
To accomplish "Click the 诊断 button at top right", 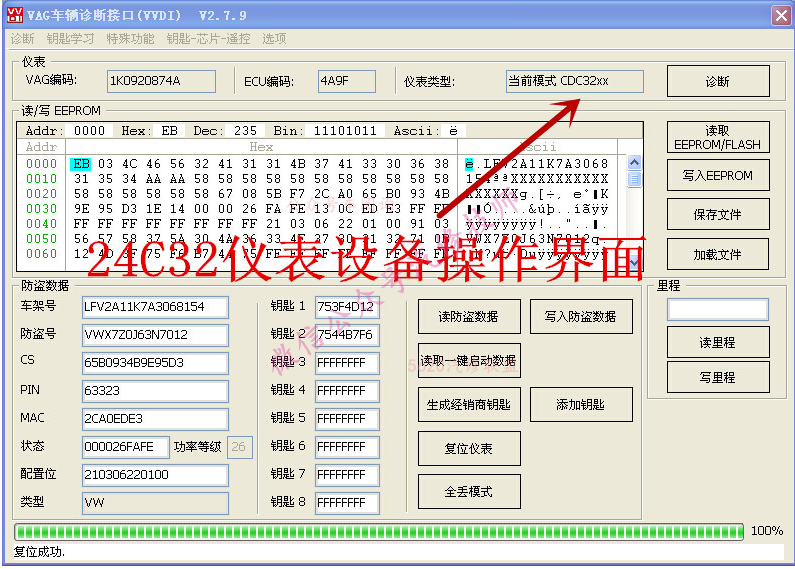I will (718, 81).
